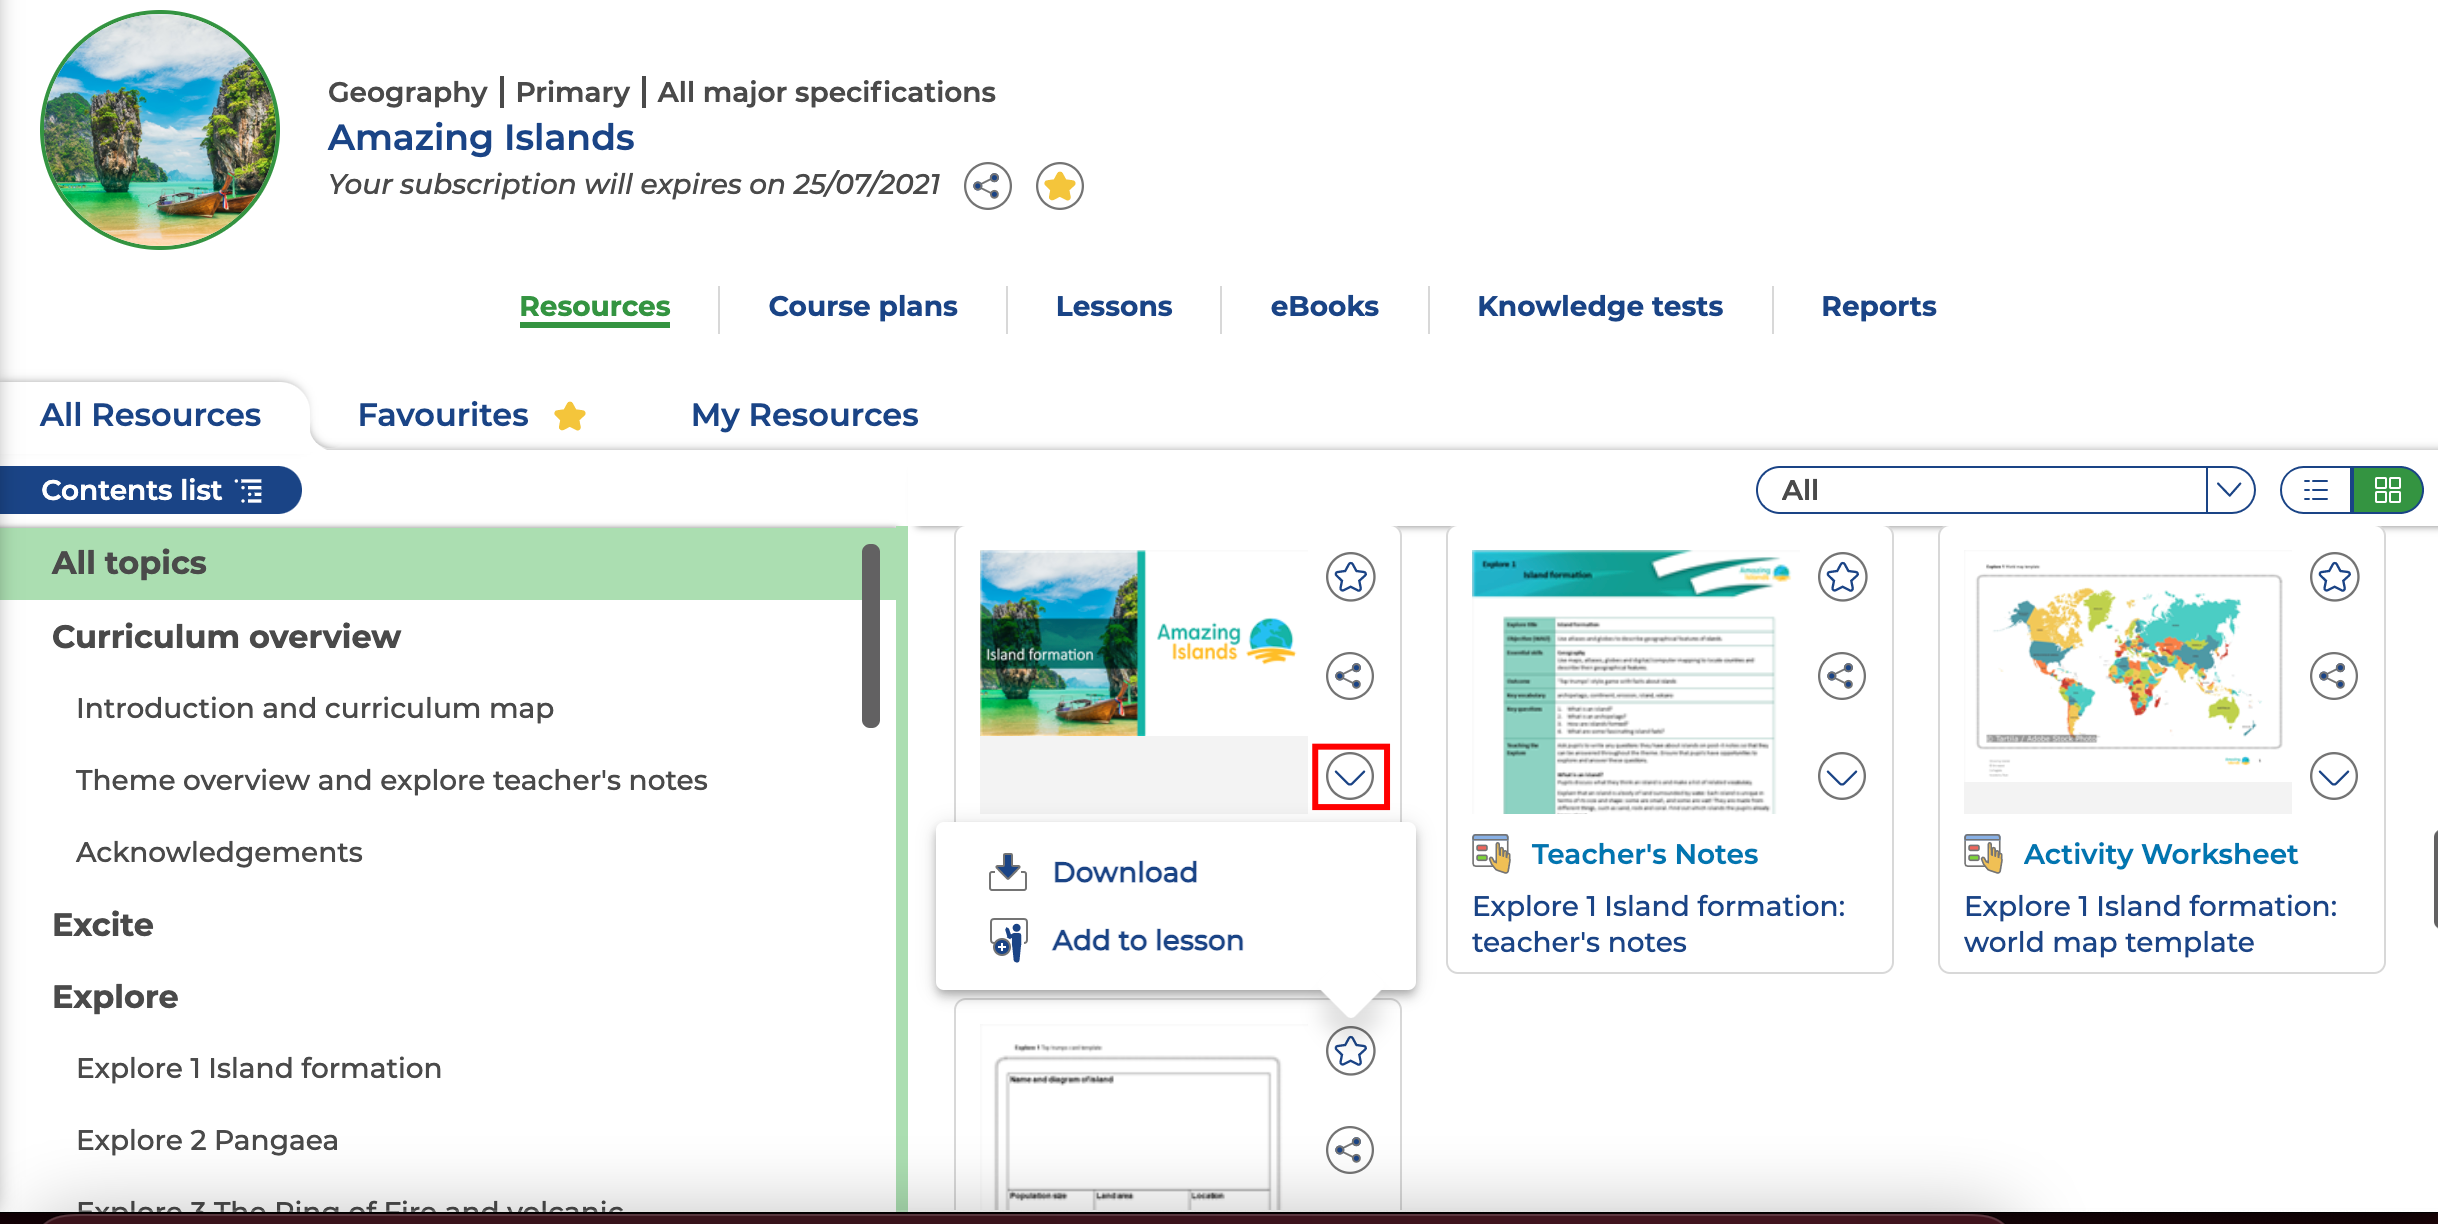Share the bottom worksheet template card
This screenshot has height=1224, width=2438.
pos(1349,1150)
